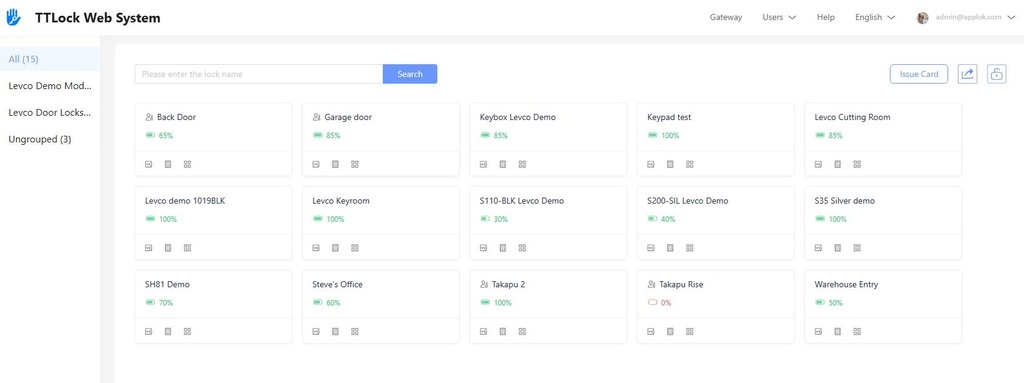Click the grid icon on Levco Cutting Room card
This screenshot has height=383, width=1024.
pyautogui.click(x=857, y=164)
